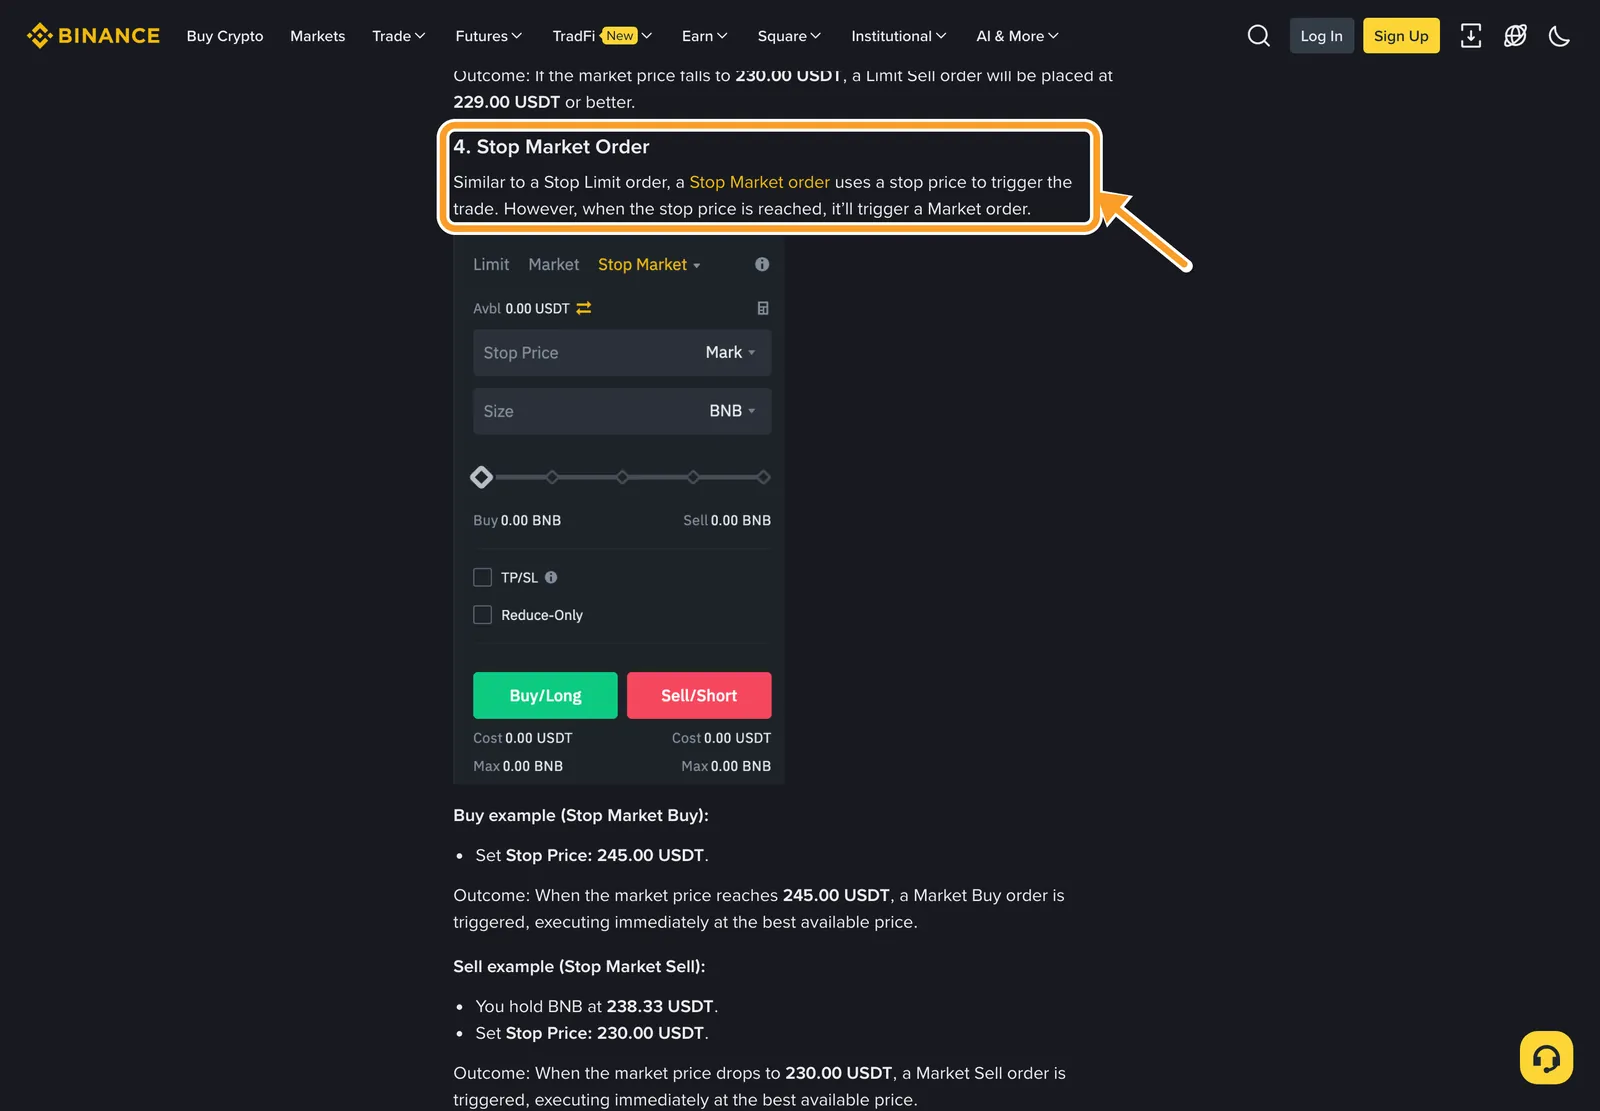Click Buy example (Stop Market Buy) heading

tap(581, 815)
